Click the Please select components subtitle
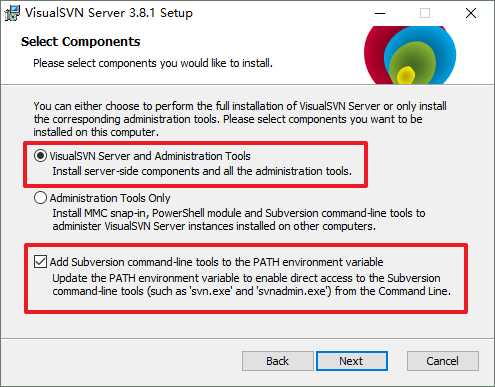The height and width of the screenshot is (387, 495). tap(153, 63)
